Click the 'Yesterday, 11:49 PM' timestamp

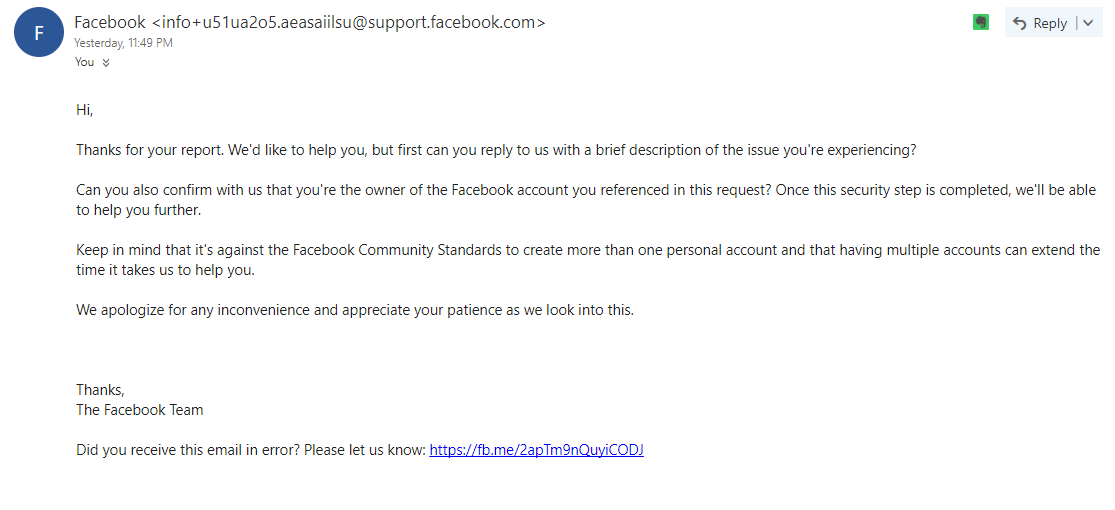(123, 43)
